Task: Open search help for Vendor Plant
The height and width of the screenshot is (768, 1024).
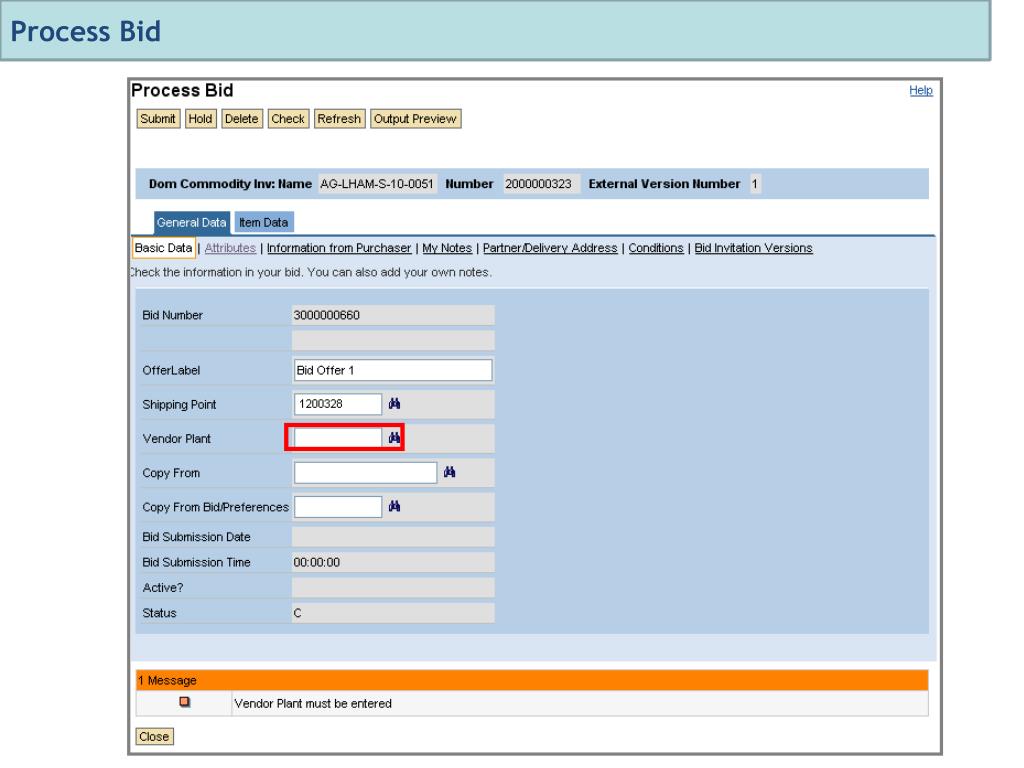Action: click(x=395, y=438)
